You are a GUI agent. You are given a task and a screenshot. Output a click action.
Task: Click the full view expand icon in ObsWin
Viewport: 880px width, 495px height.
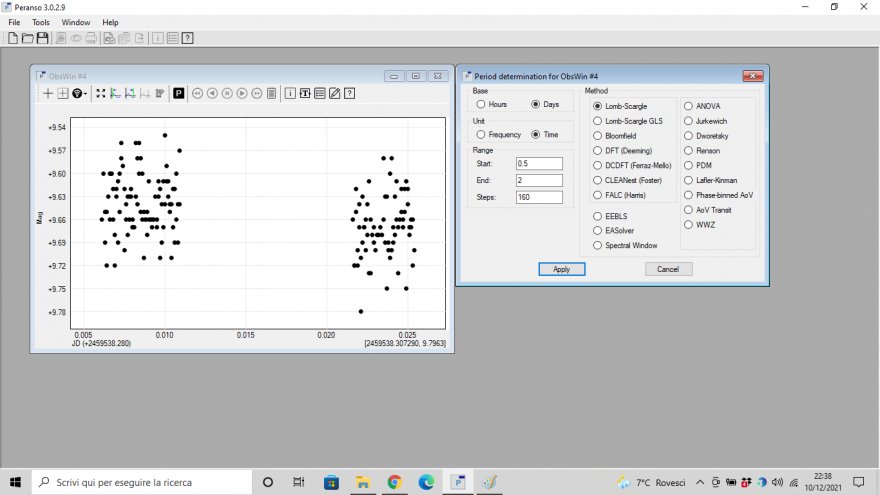(x=100, y=93)
